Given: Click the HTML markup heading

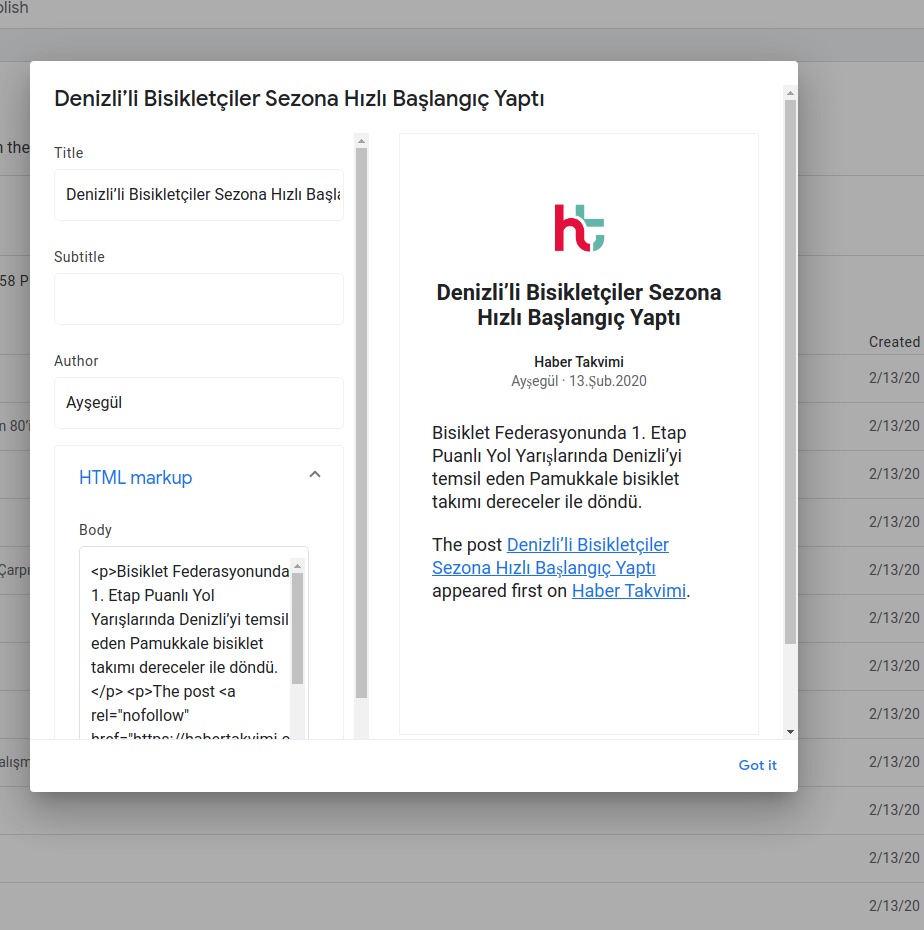Looking at the screenshot, I should 135,477.
